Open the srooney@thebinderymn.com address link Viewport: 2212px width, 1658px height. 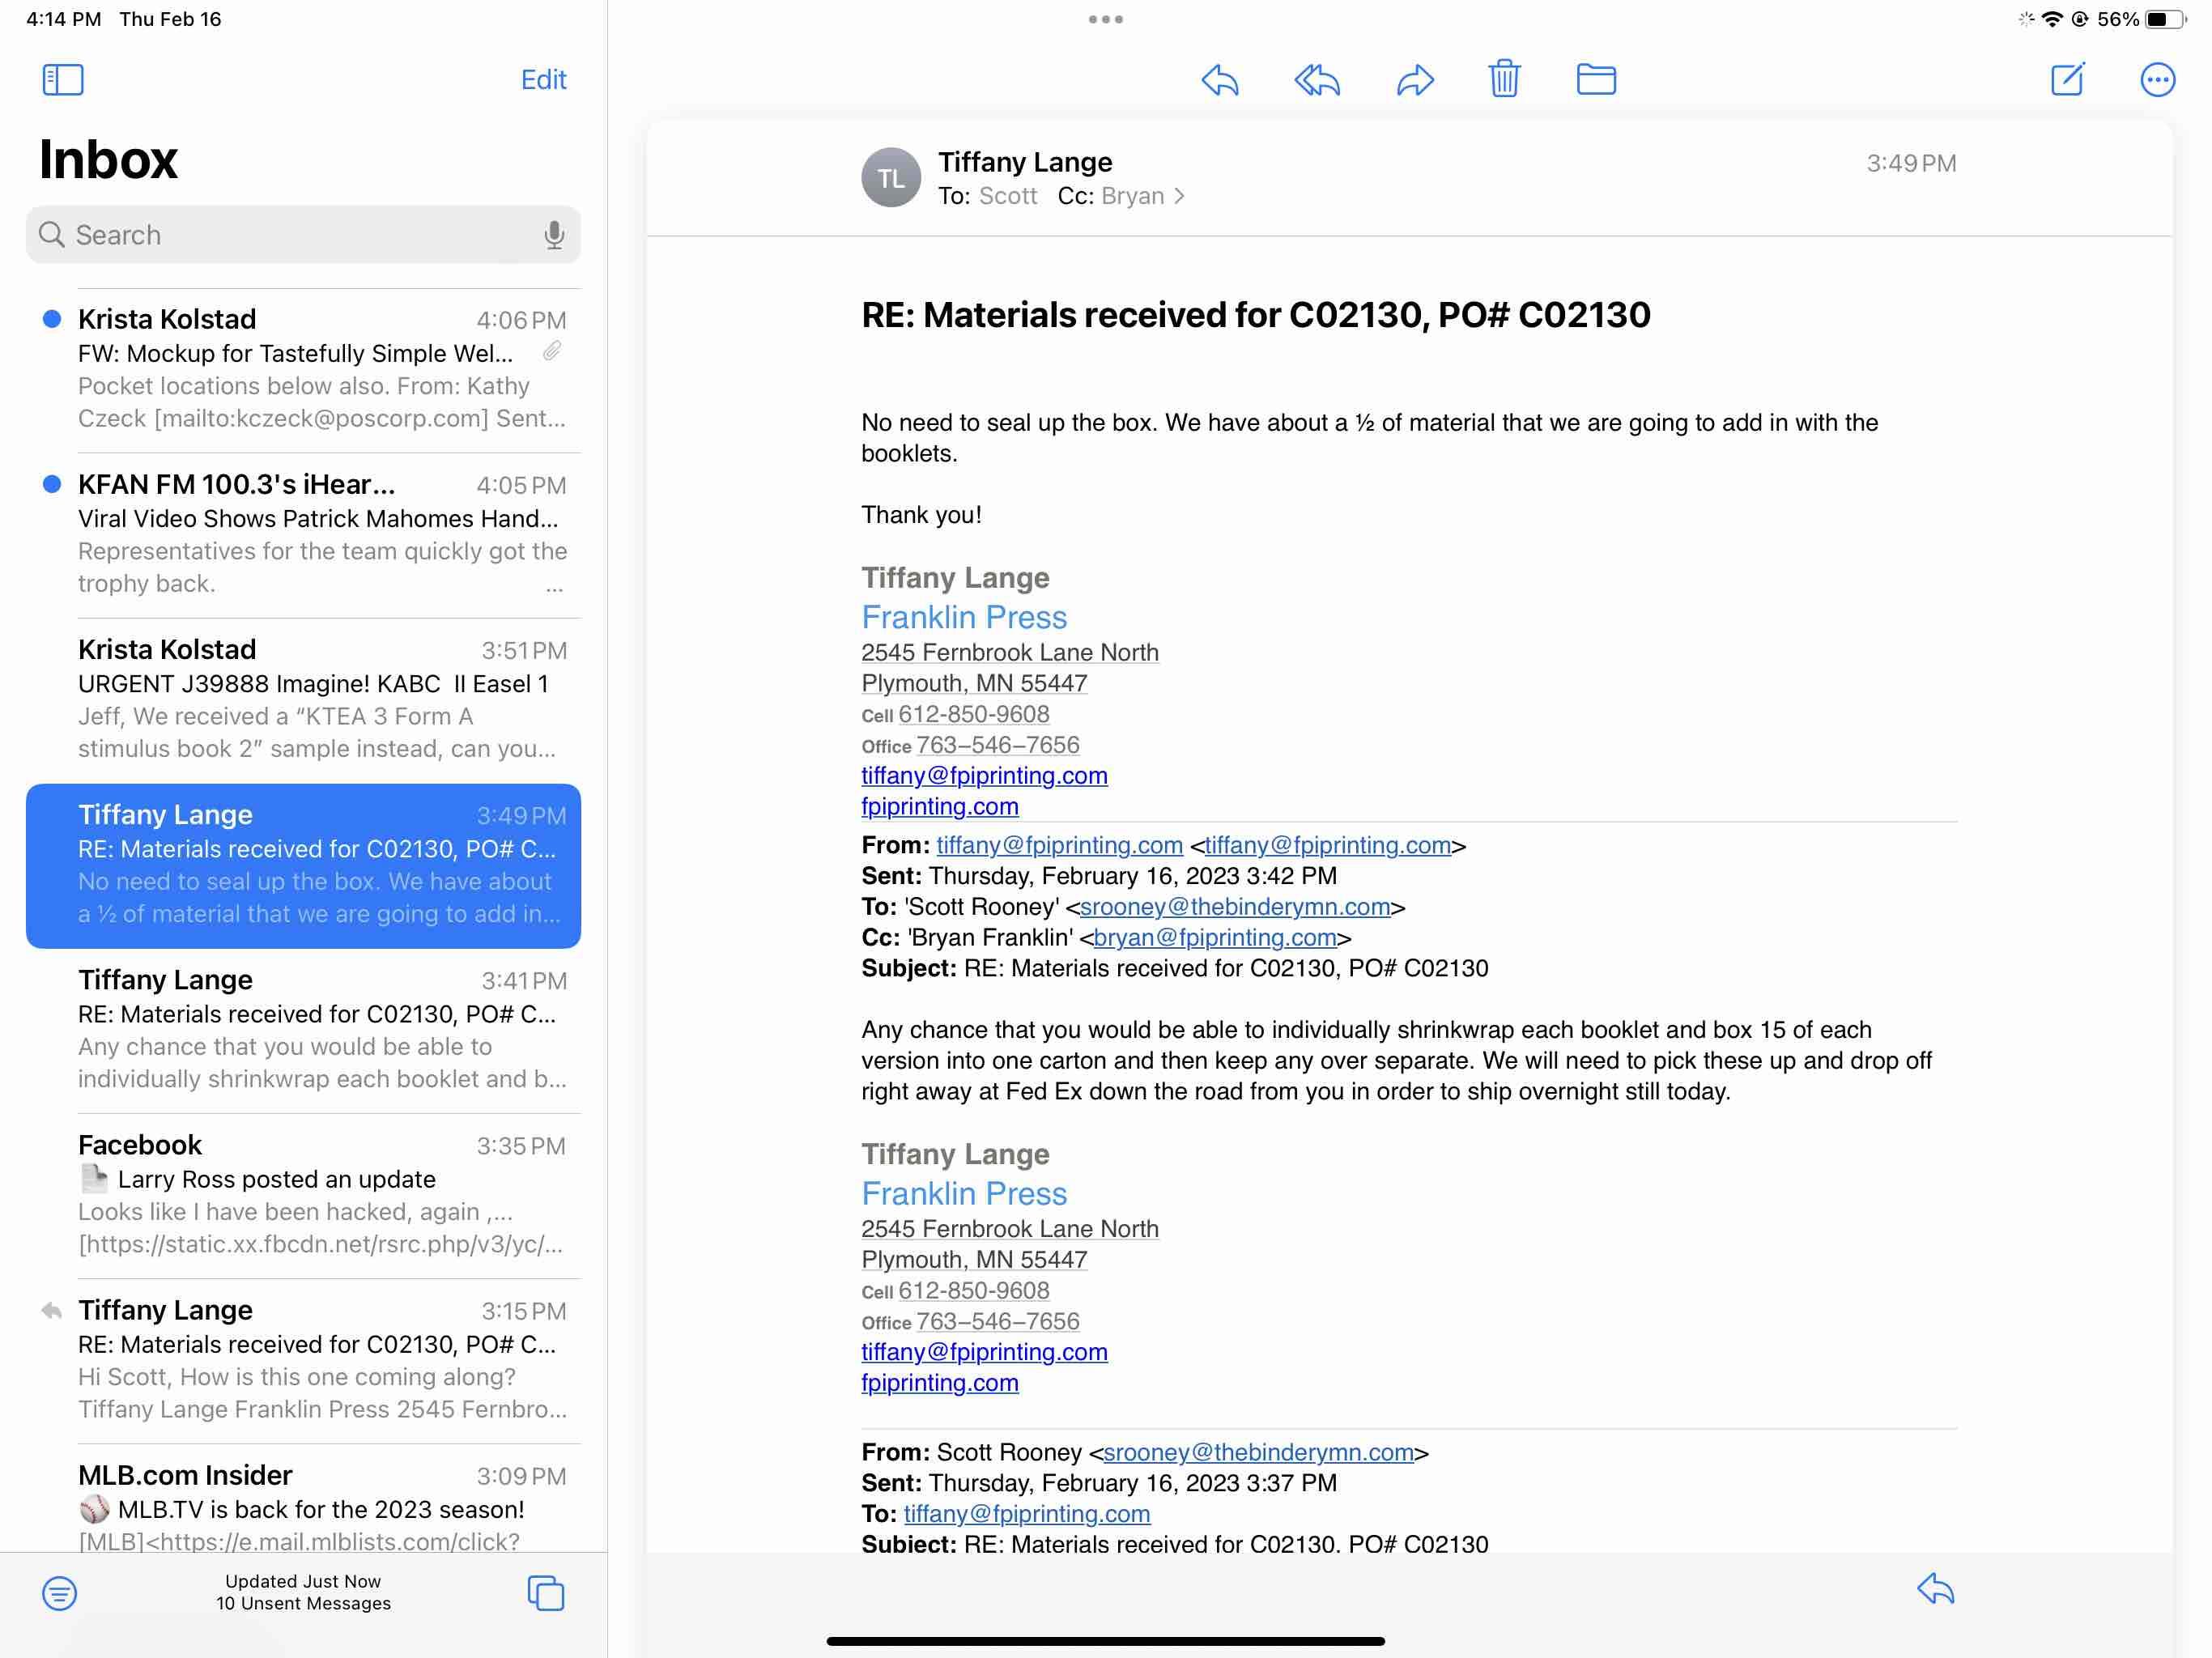pyautogui.click(x=1234, y=907)
